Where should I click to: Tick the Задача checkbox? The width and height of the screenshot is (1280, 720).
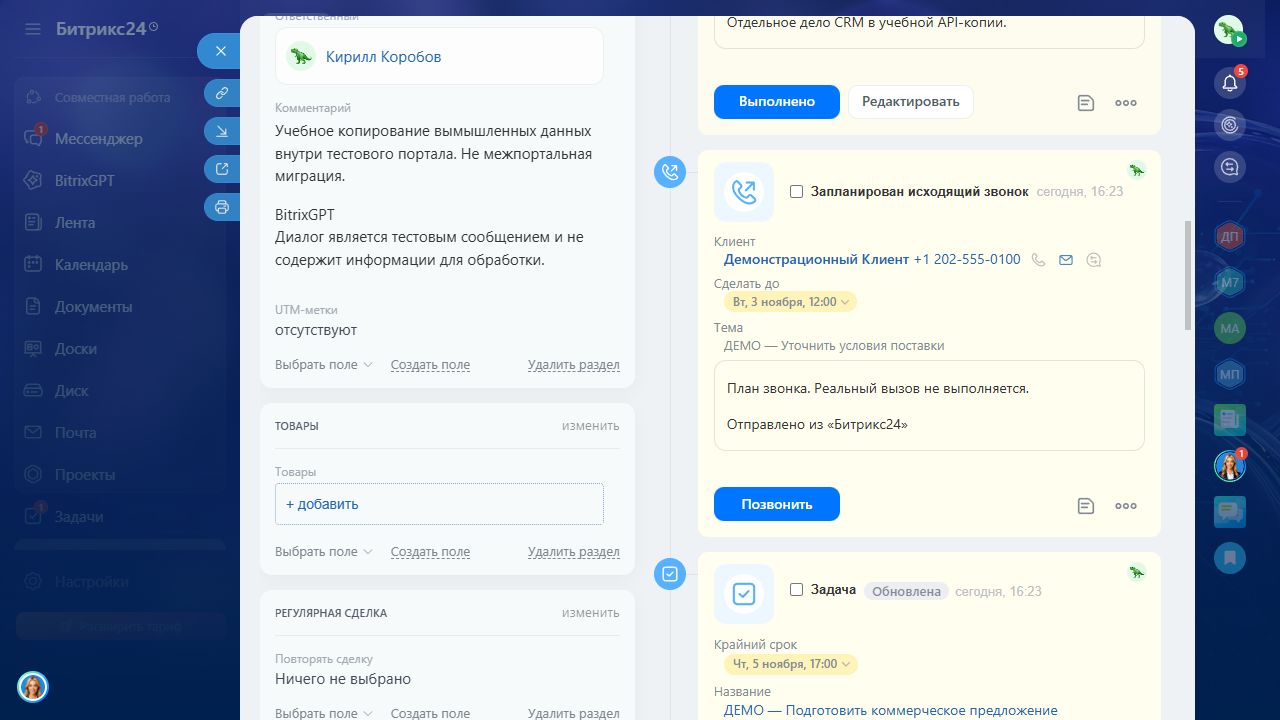click(797, 590)
